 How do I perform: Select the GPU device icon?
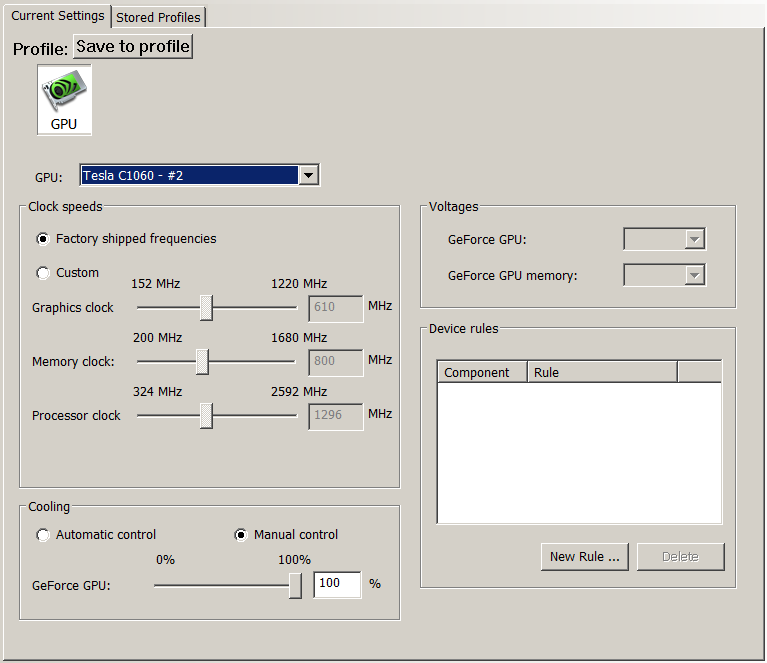[64, 100]
